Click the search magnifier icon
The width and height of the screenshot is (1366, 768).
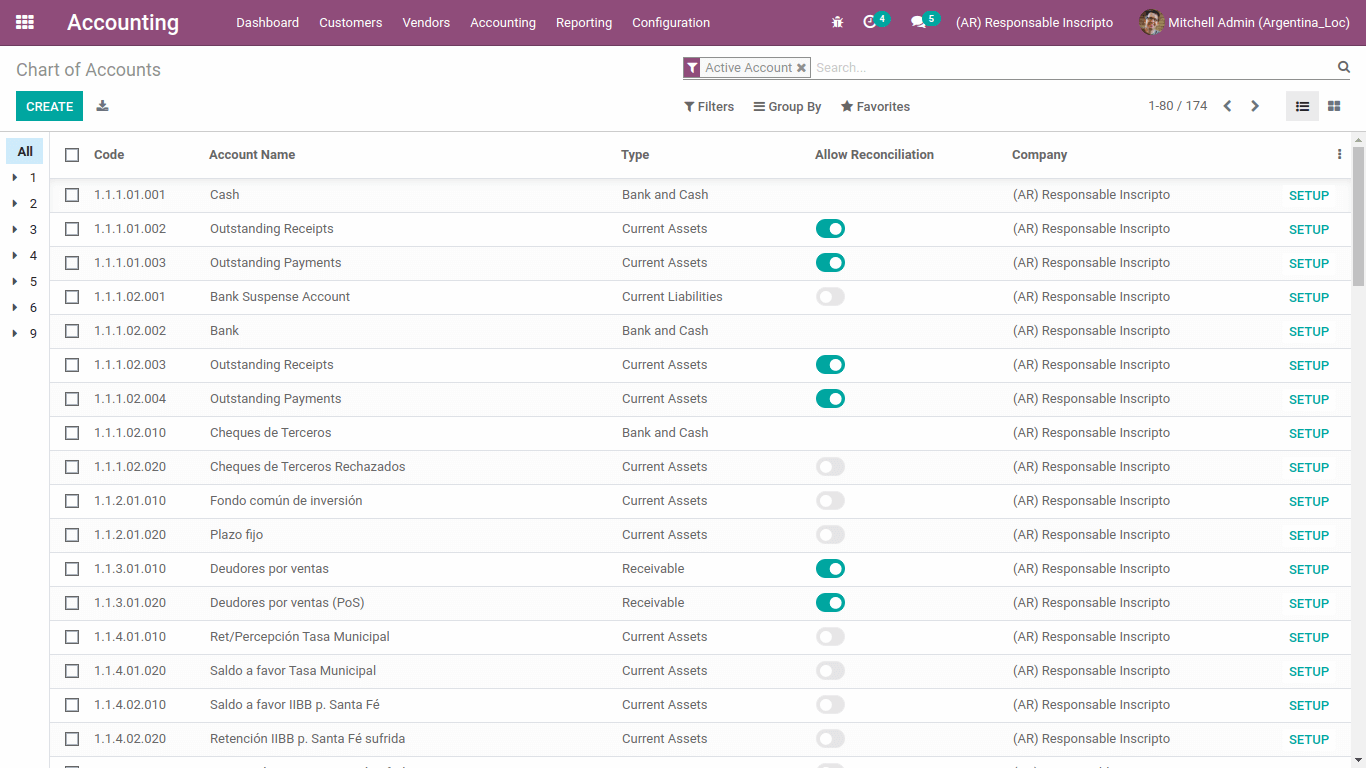coord(1344,67)
